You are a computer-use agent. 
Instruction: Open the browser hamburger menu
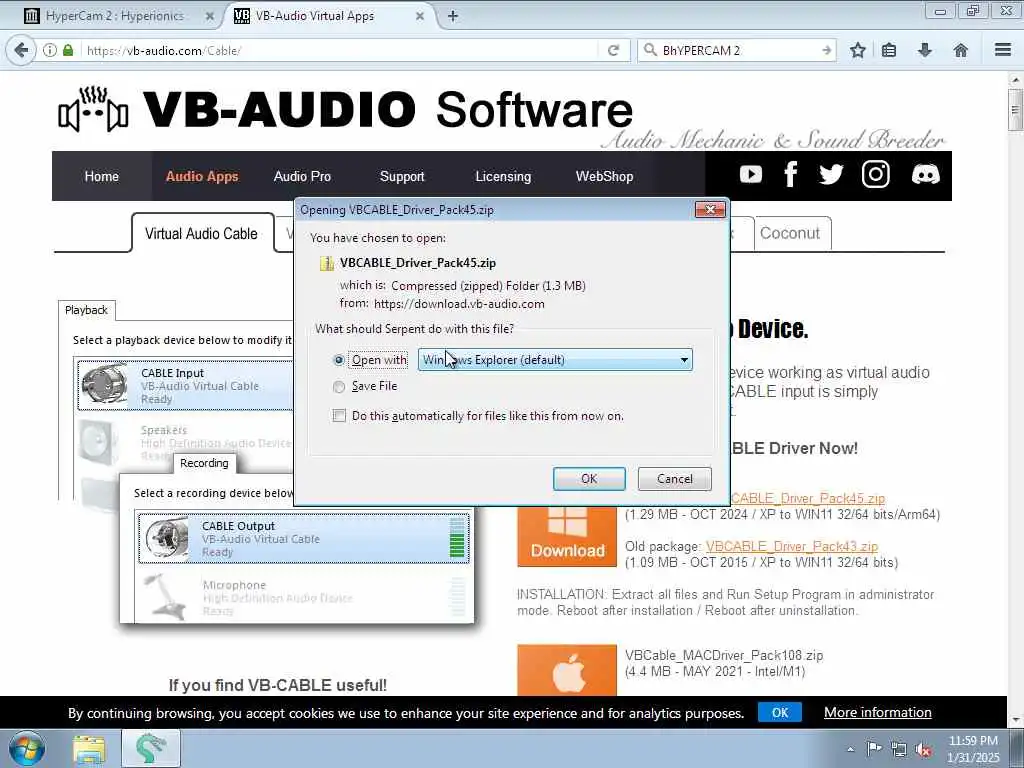1003,50
